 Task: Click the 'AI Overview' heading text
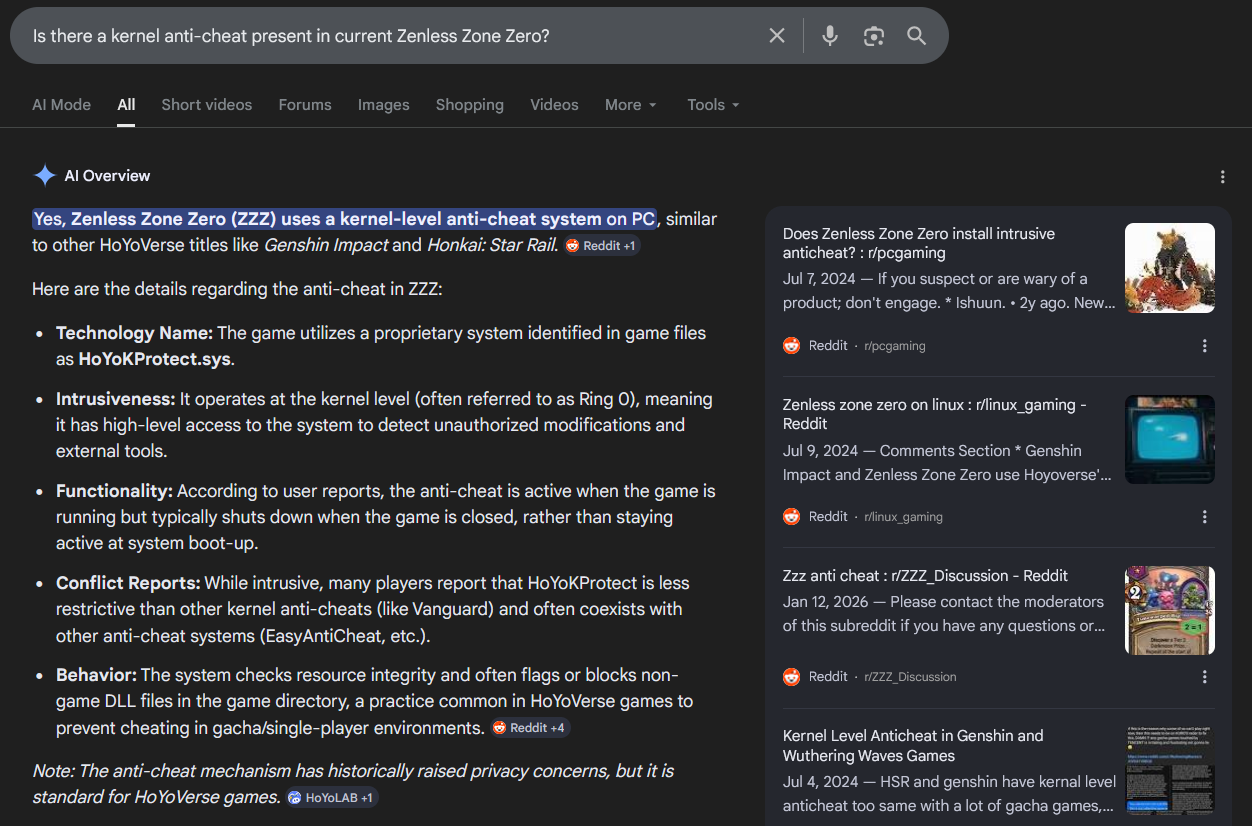[107, 176]
